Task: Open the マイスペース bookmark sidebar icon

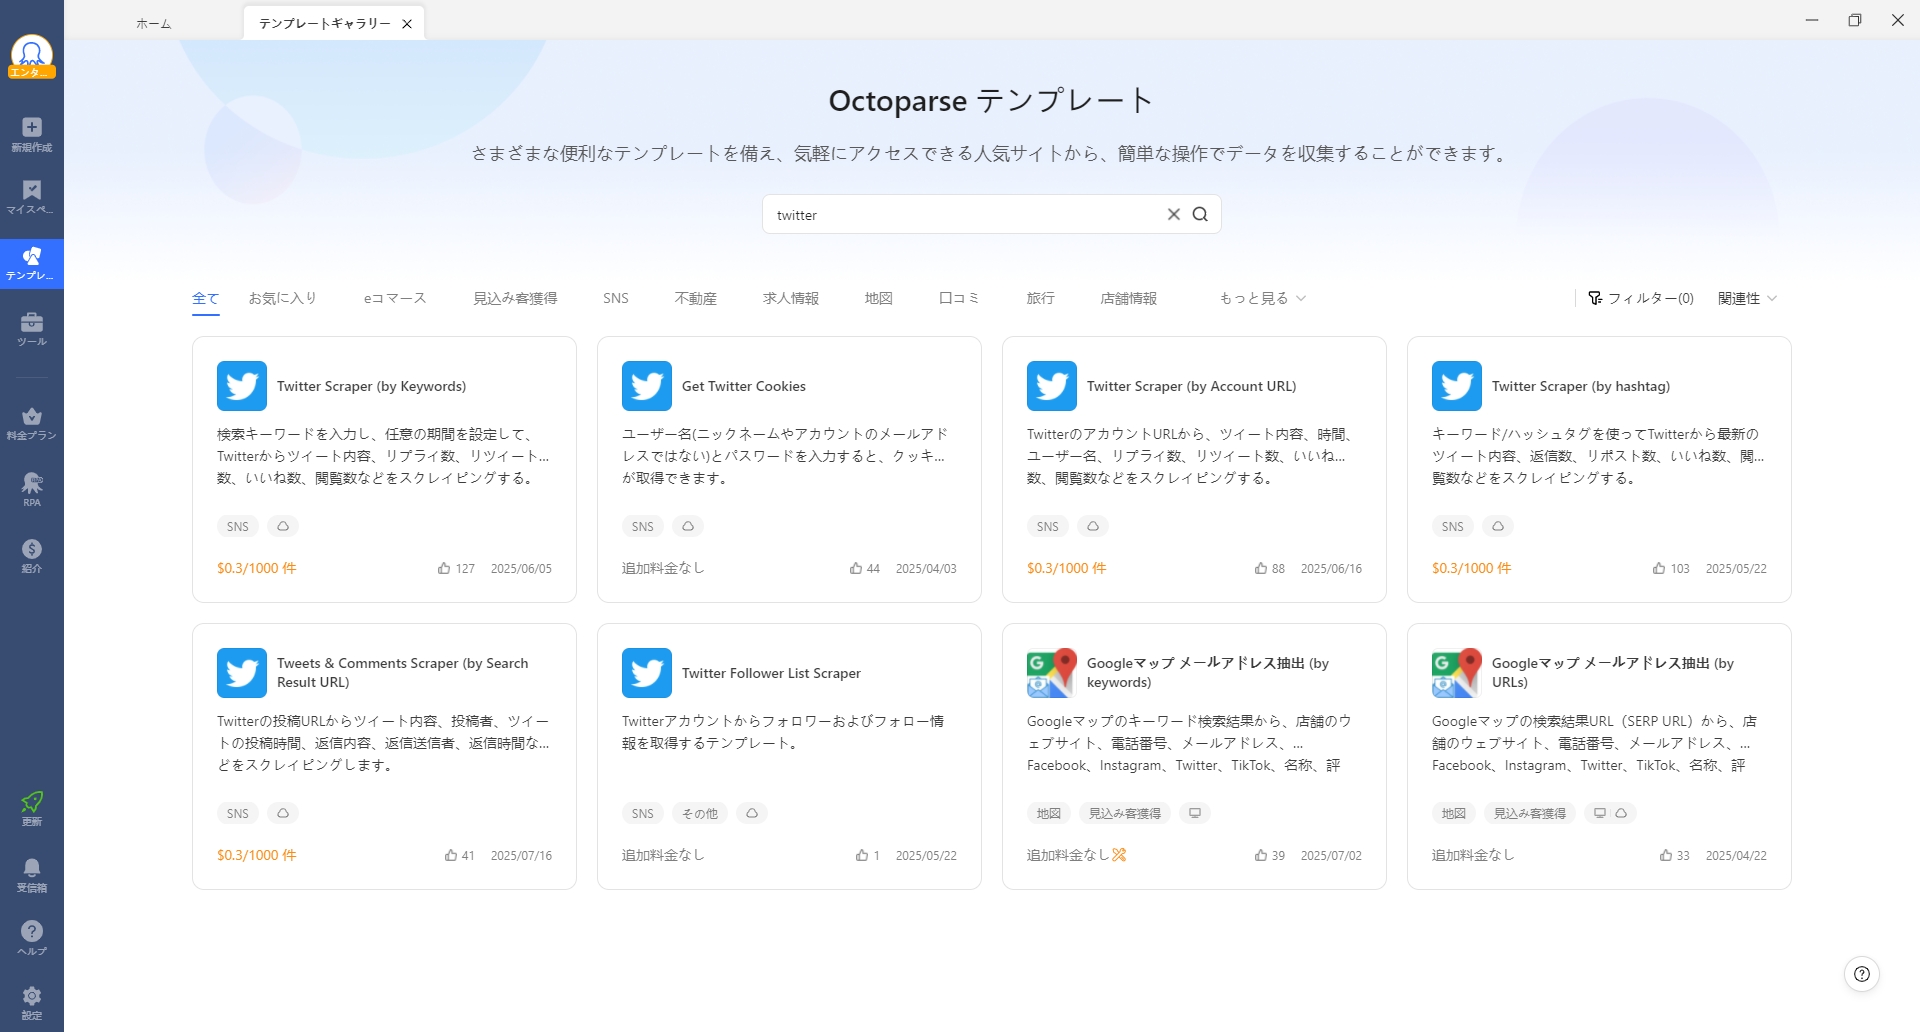Action: click(x=32, y=197)
